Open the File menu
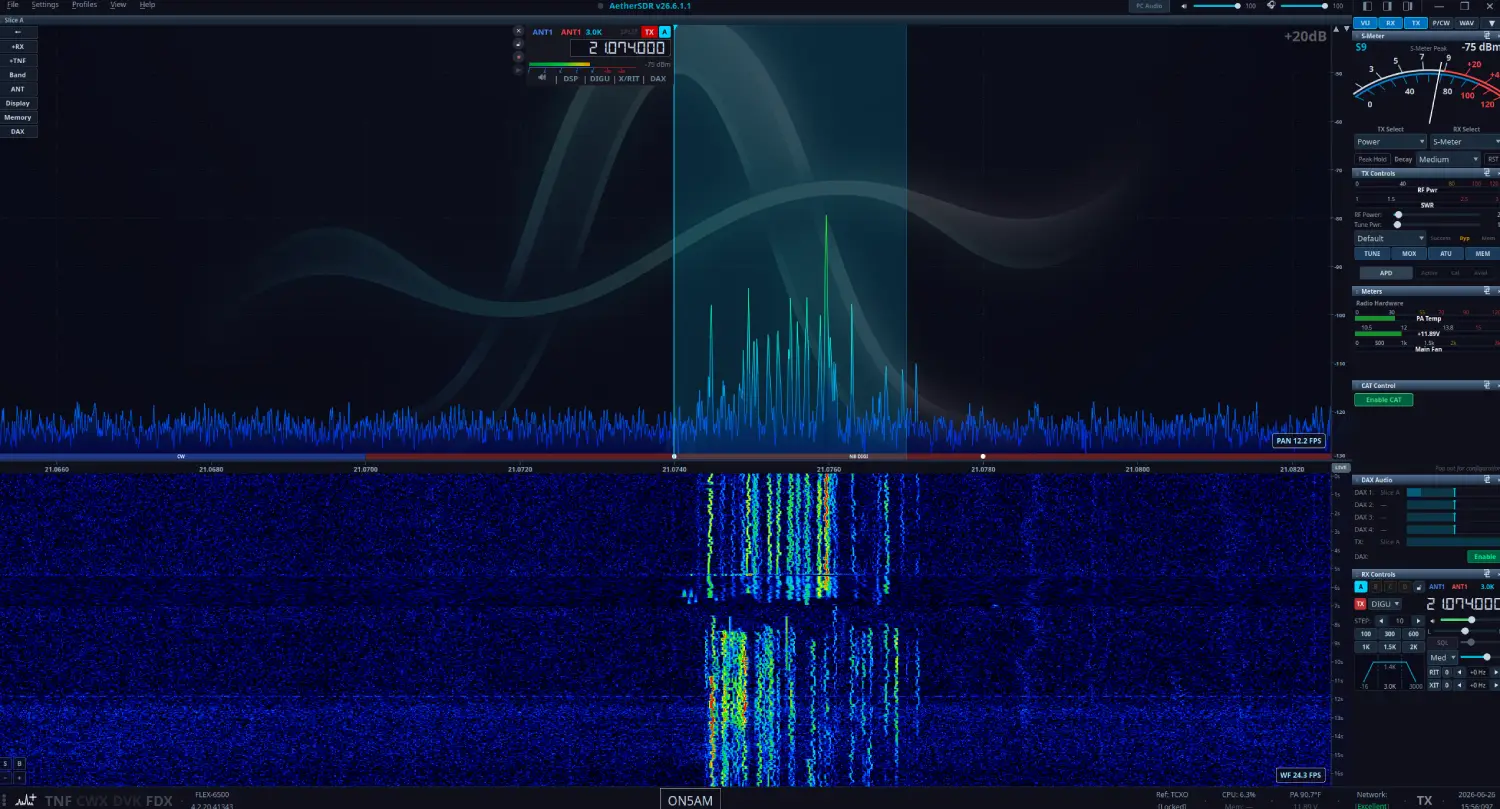This screenshot has height=809, width=1500. (x=12, y=5)
